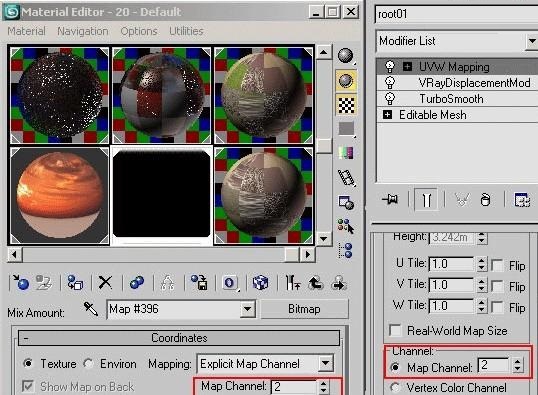Image resolution: width=538 pixels, height=395 pixels.
Task: Toggle VRayDisplacementMod lightbulb visibility
Action: [390, 83]
